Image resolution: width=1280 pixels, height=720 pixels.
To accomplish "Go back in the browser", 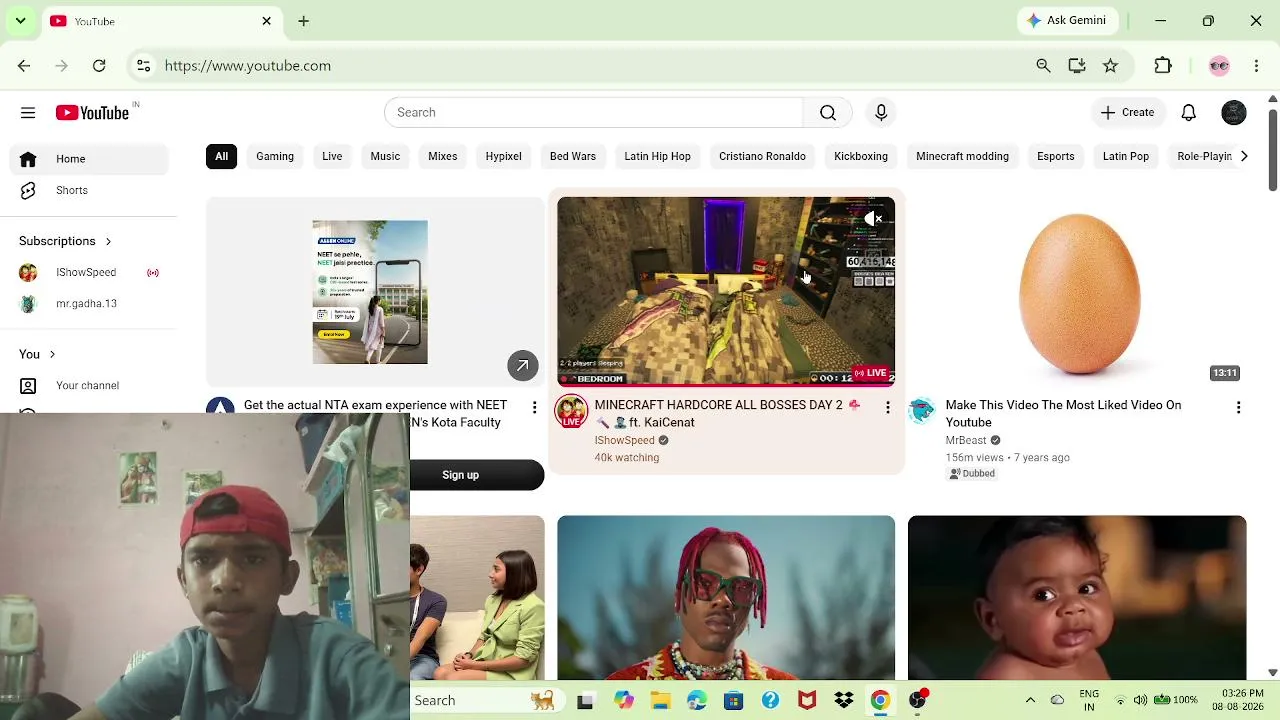I will 24,66.
